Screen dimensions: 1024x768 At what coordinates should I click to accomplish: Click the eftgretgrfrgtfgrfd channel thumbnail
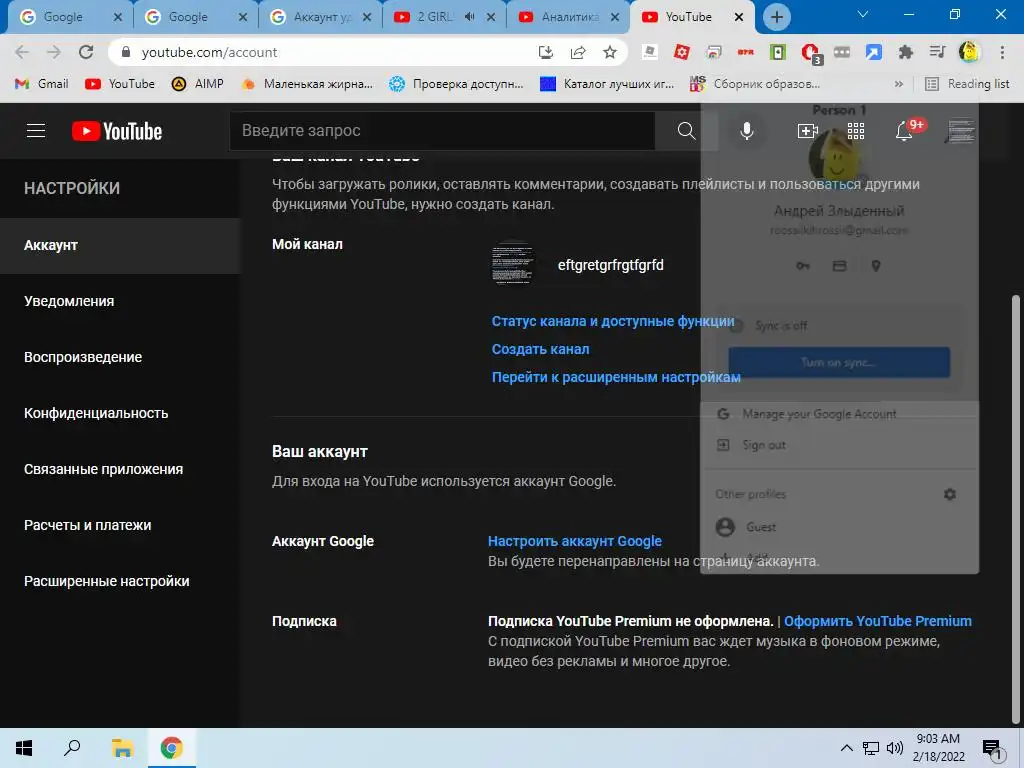pos(513,264)
